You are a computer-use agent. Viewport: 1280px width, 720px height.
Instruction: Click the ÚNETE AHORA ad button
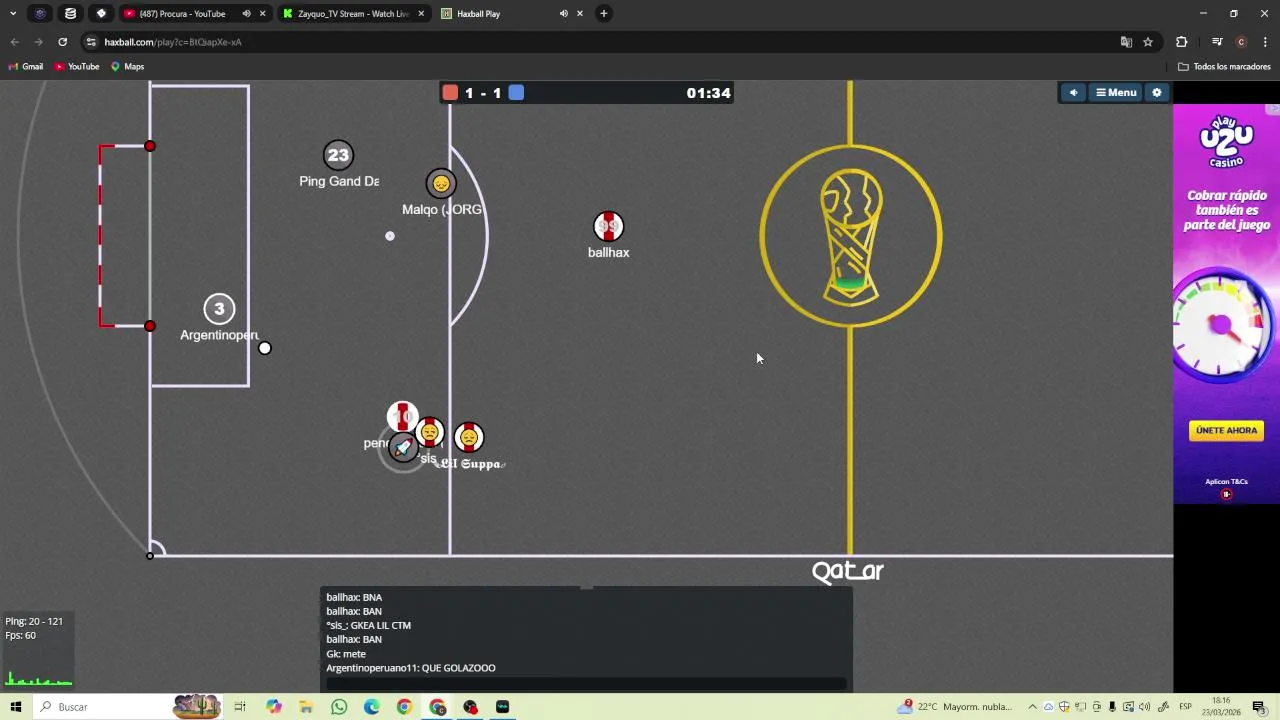pyautogui.click(x=1226, y=430)
